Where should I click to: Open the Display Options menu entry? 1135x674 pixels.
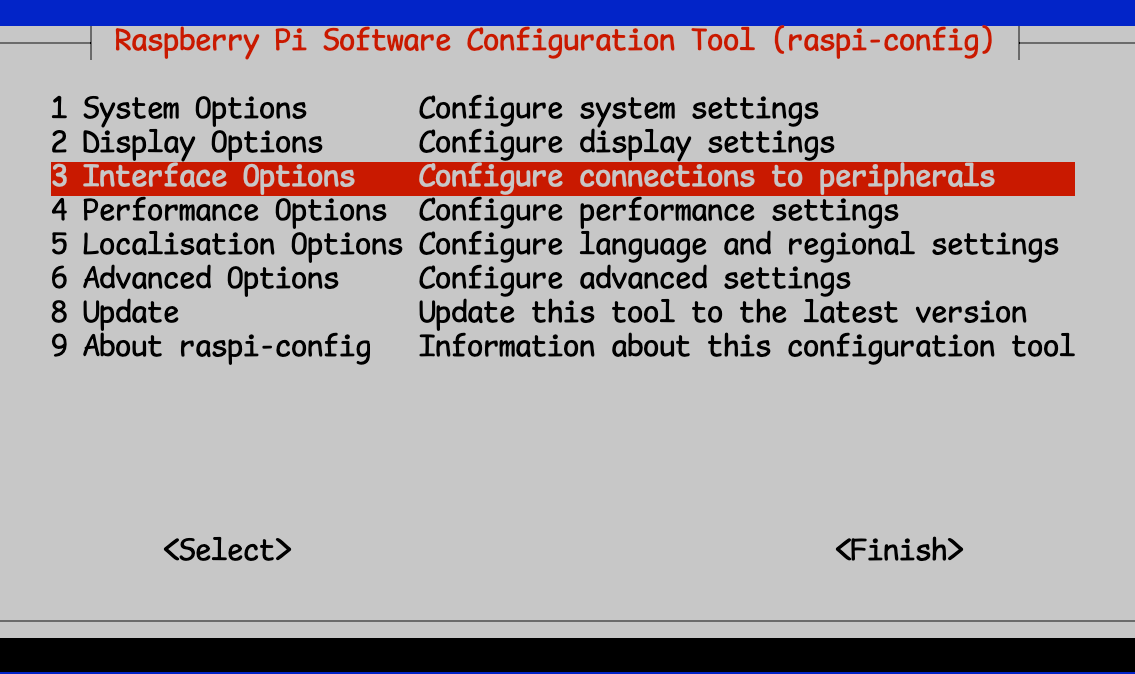pos(187,142)
